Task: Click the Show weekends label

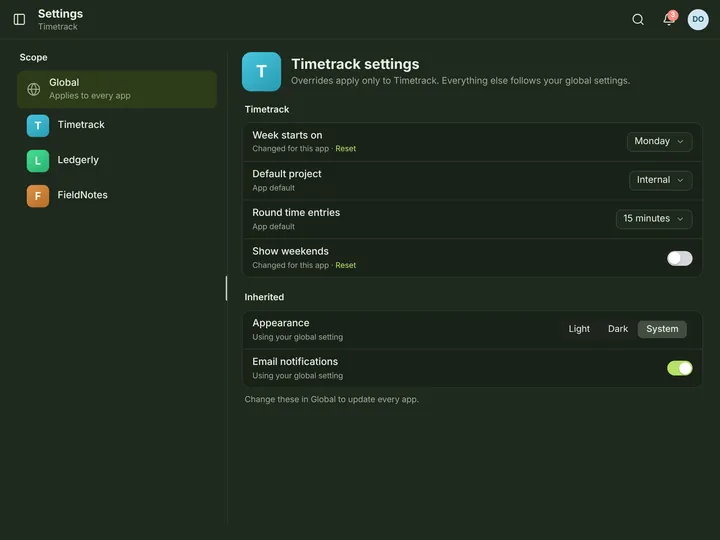Action: (290, 251)
